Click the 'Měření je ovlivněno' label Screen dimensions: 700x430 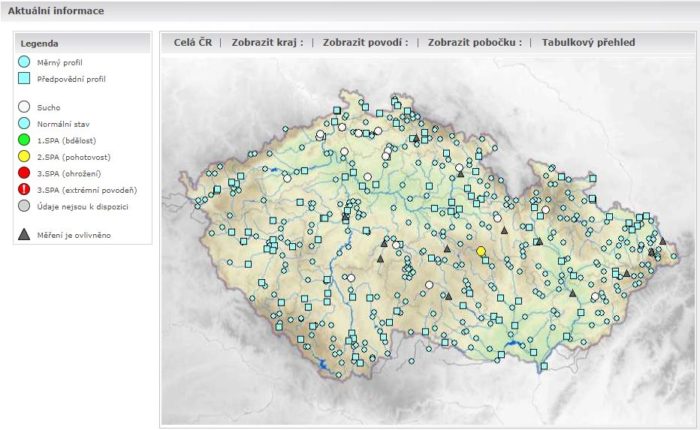click(74, 235)
